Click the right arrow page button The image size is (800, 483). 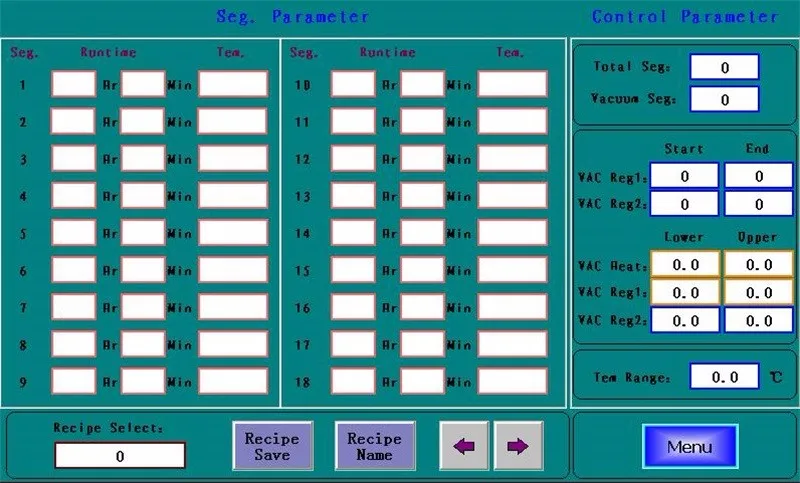(517, 446)
